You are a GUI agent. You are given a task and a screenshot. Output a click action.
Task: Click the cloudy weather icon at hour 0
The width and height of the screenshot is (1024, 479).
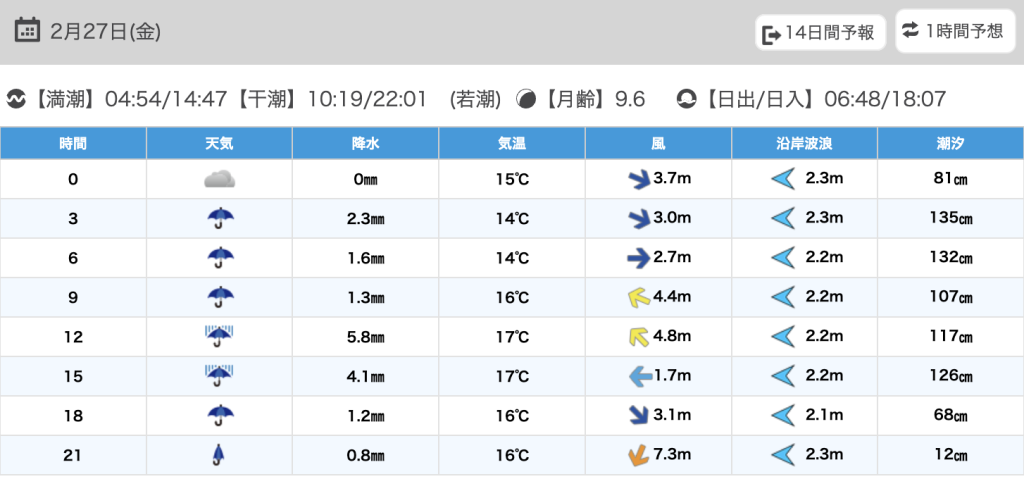219,180
